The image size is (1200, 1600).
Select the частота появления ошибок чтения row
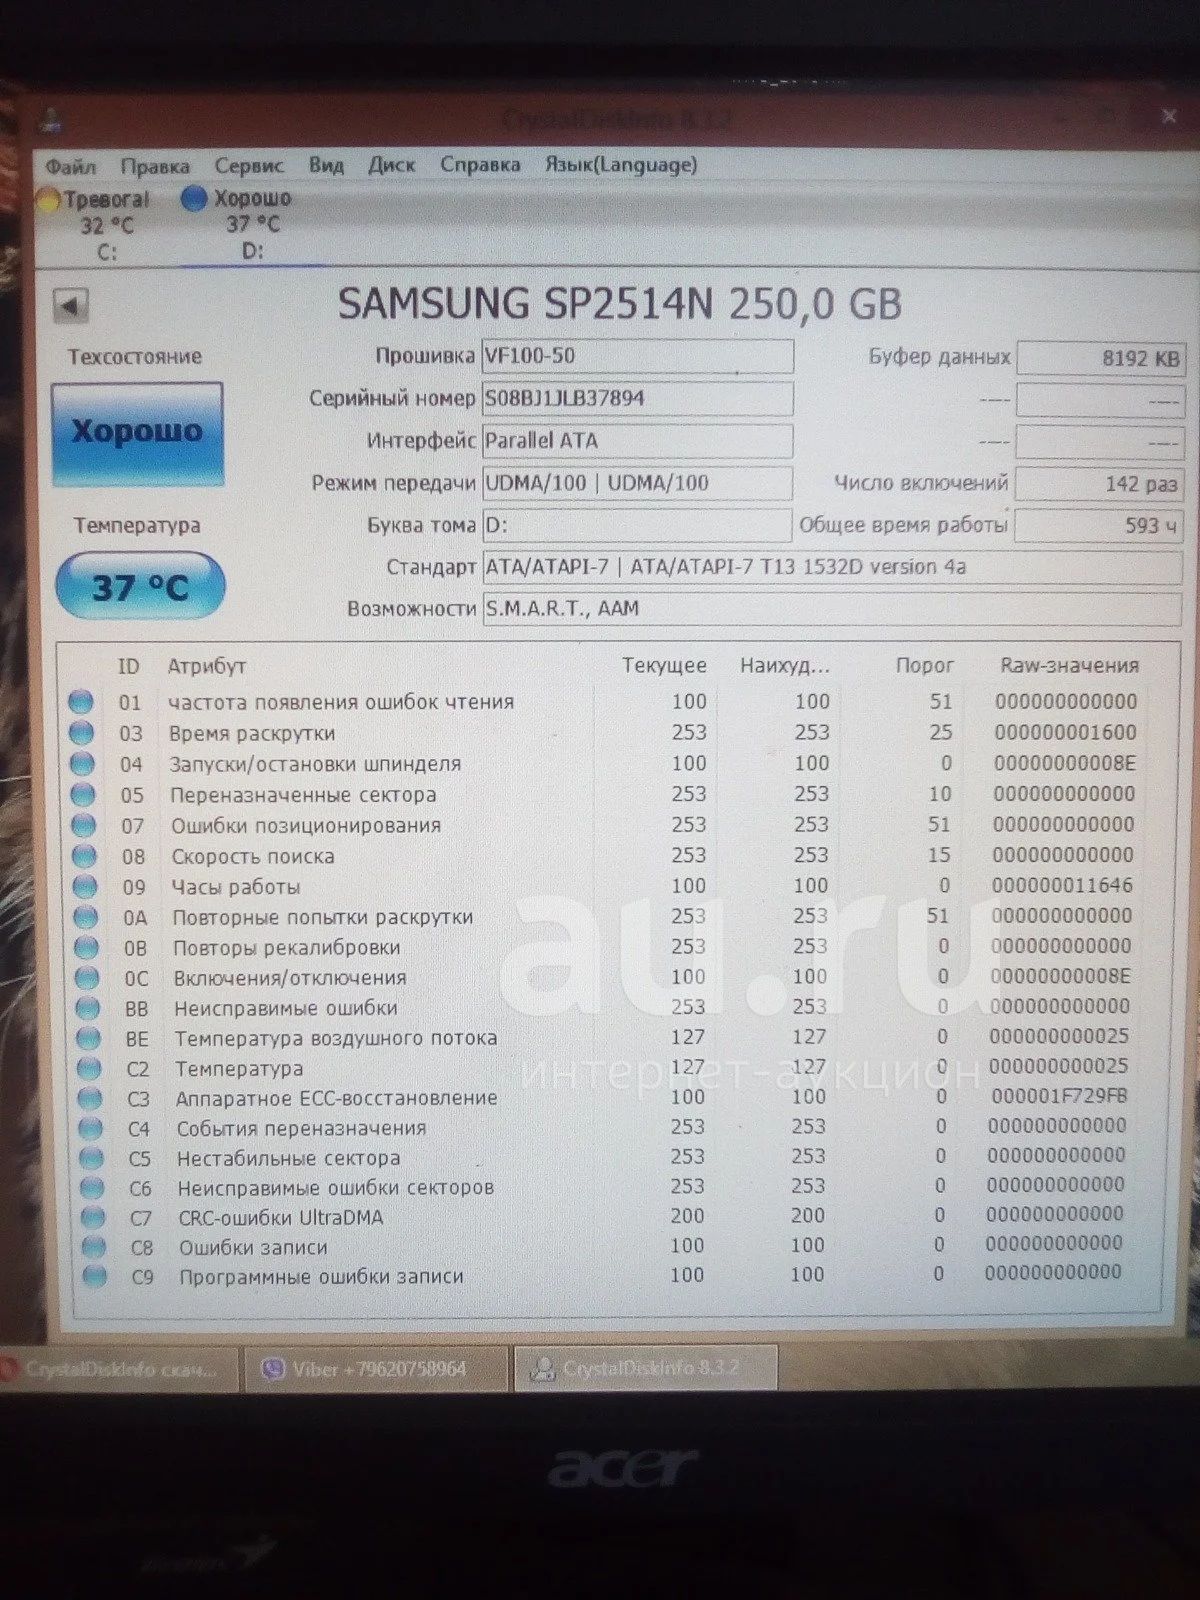604,702
